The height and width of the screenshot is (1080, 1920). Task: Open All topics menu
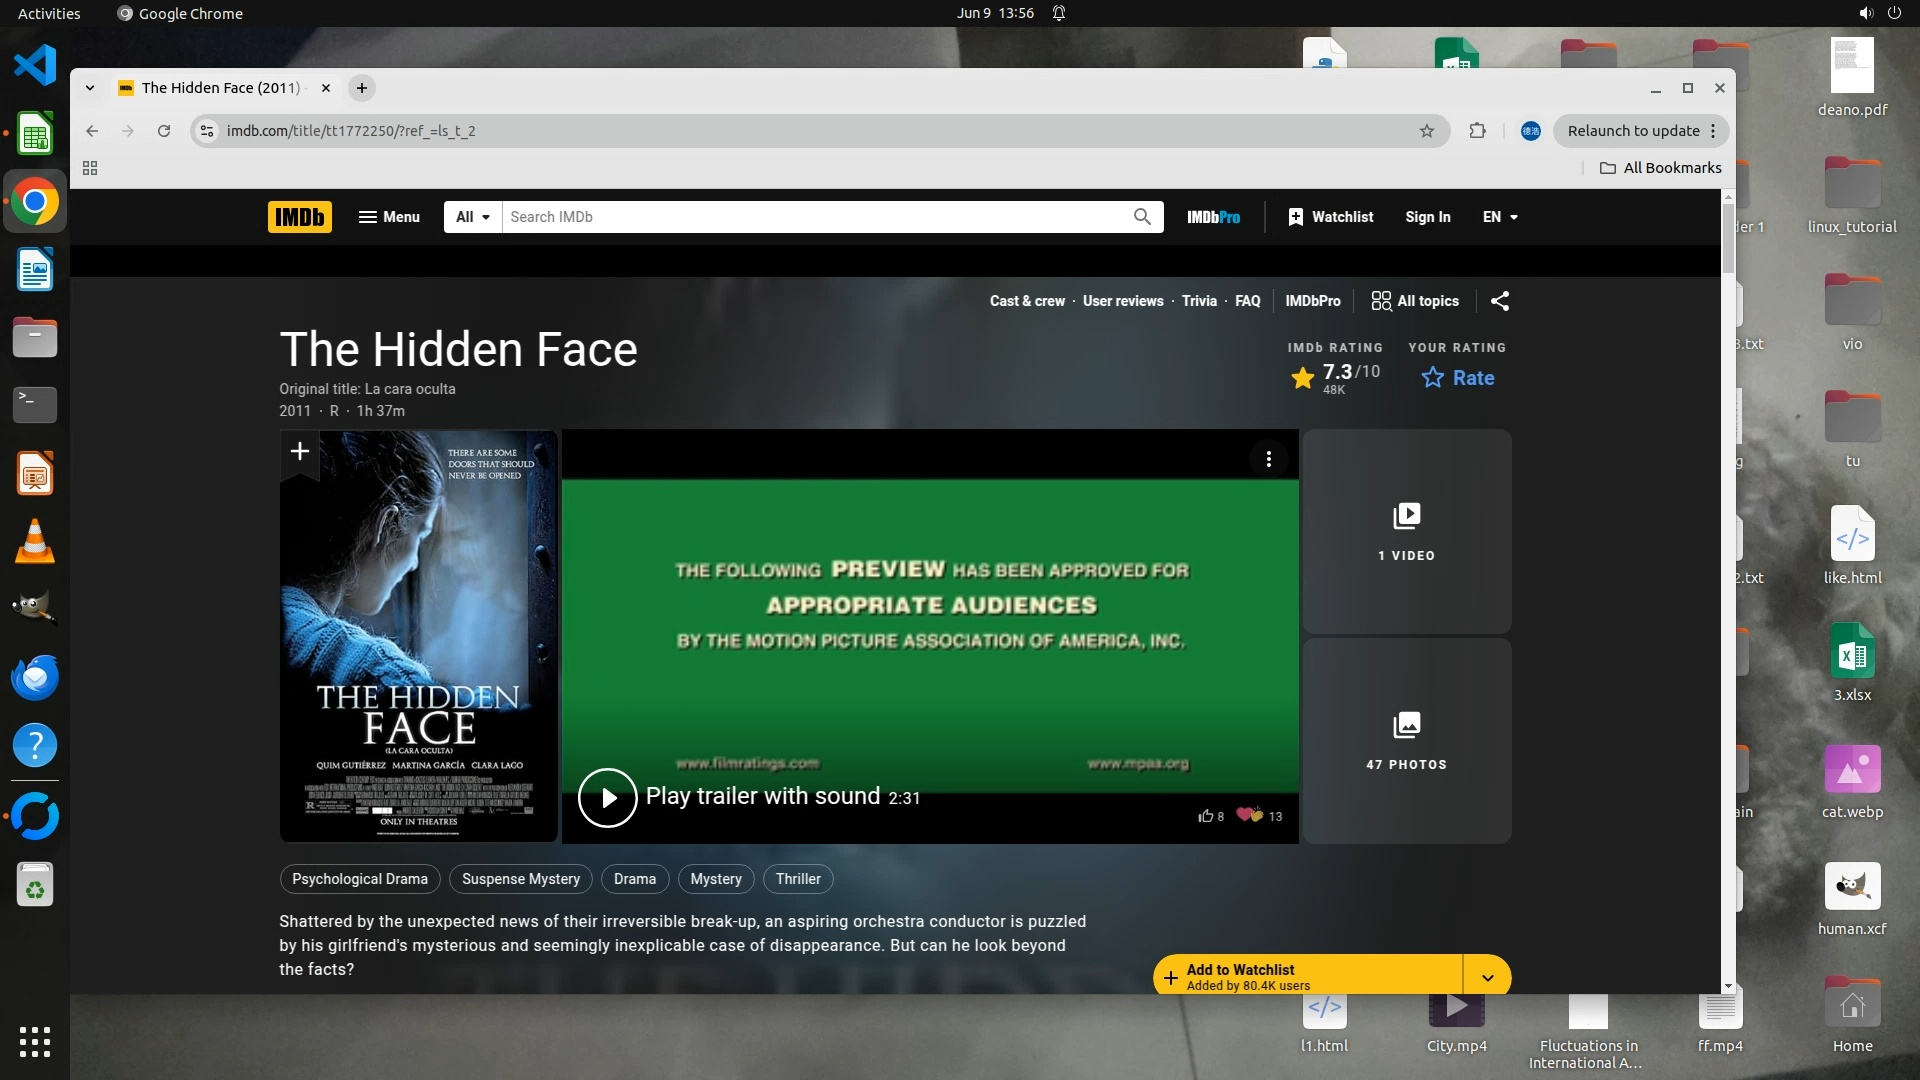1414,301
